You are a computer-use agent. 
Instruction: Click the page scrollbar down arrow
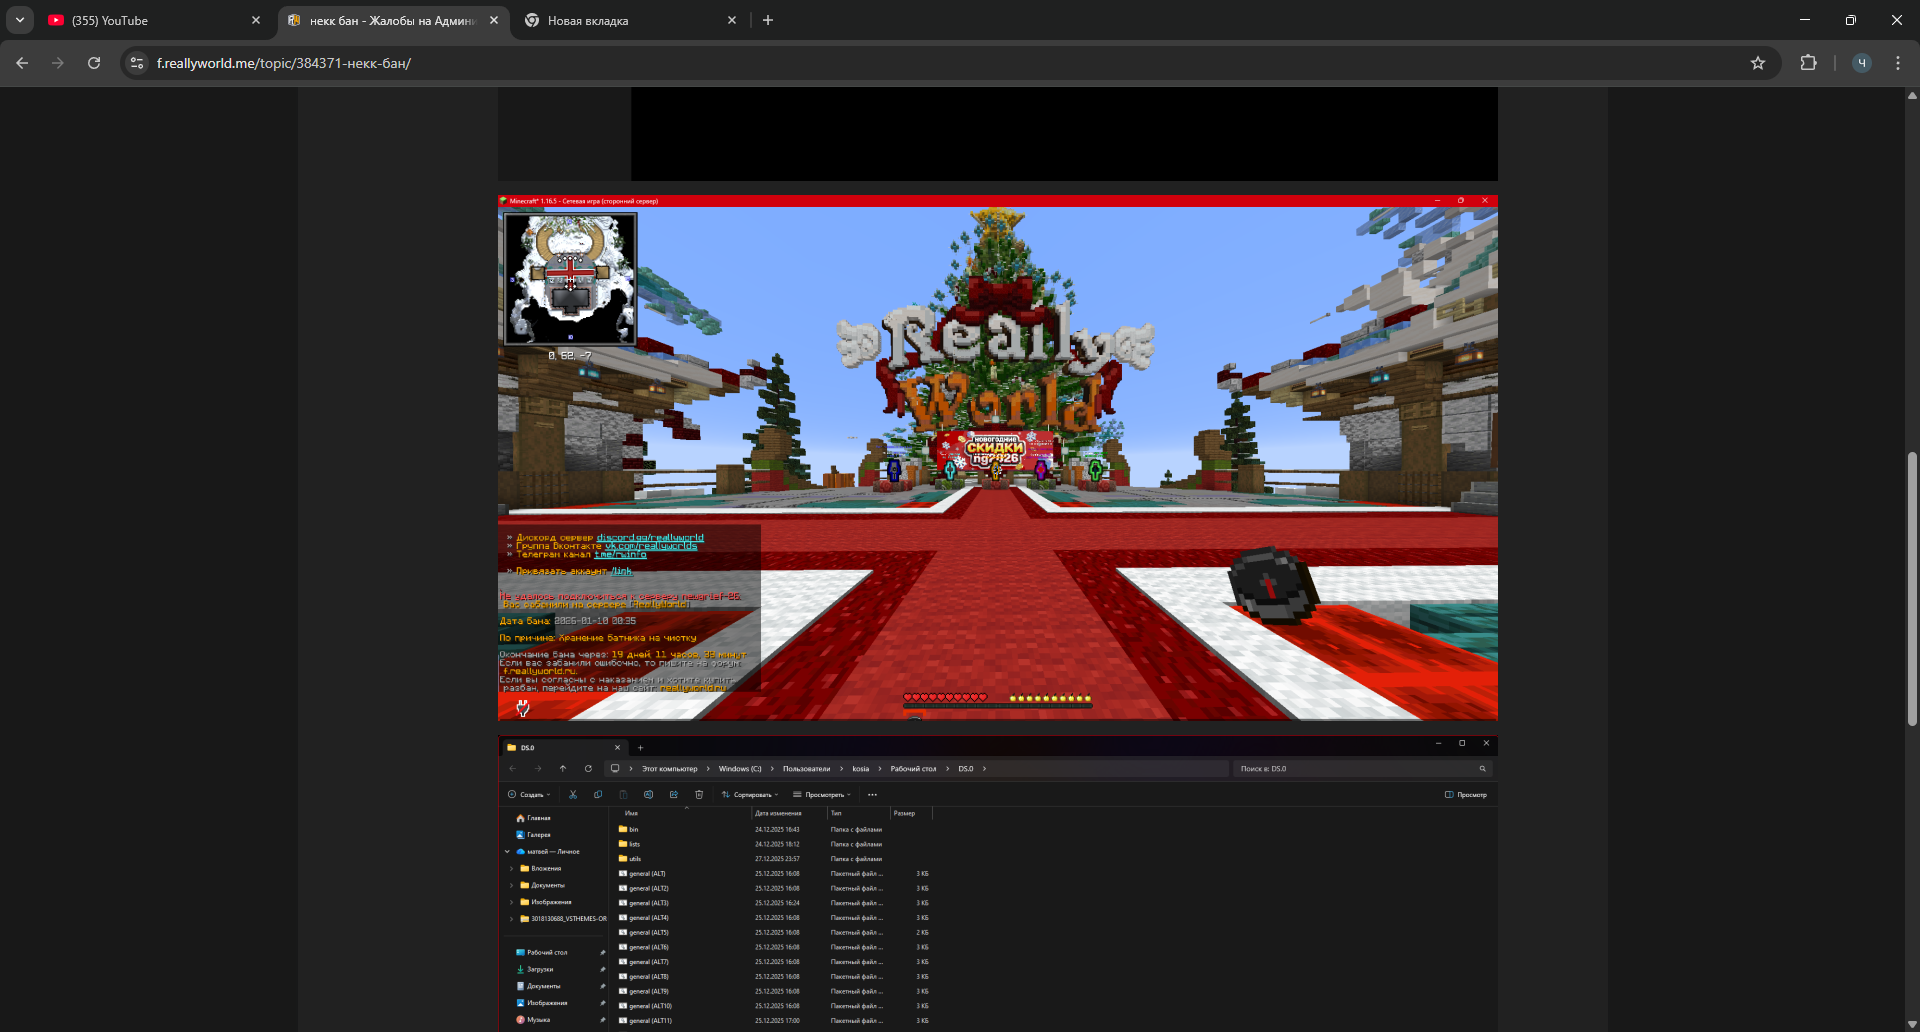point(1912,1024)
